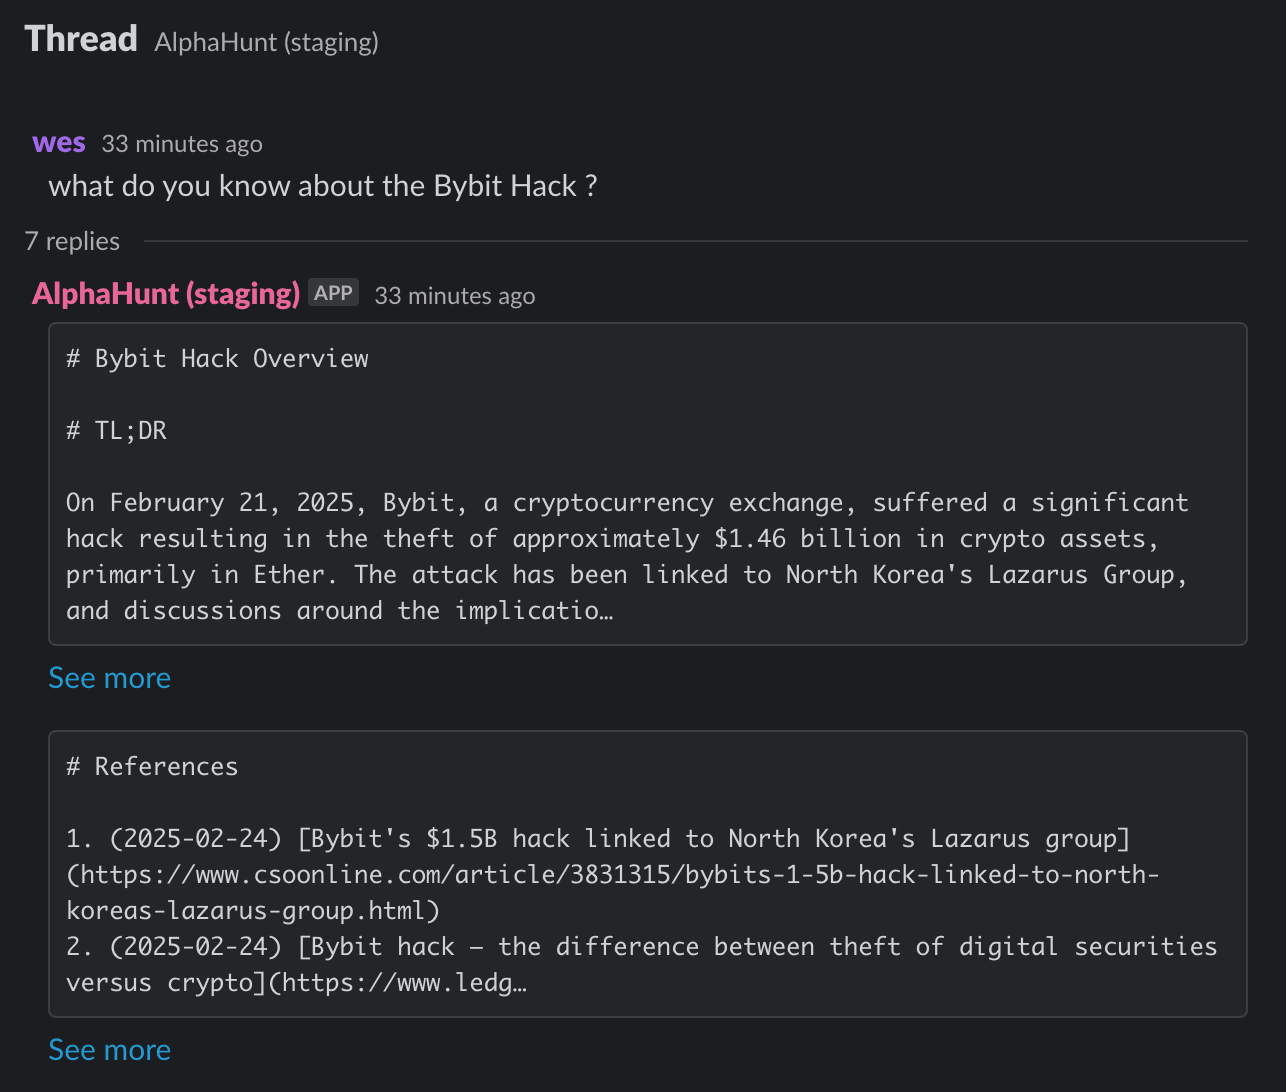Click the 7 replies label

coord(72,241)
